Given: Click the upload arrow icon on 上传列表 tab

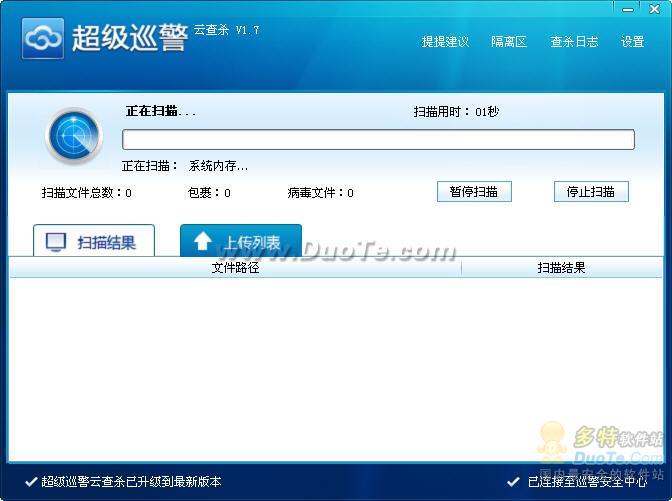Looking at the screenshot, I should point(203,241).
